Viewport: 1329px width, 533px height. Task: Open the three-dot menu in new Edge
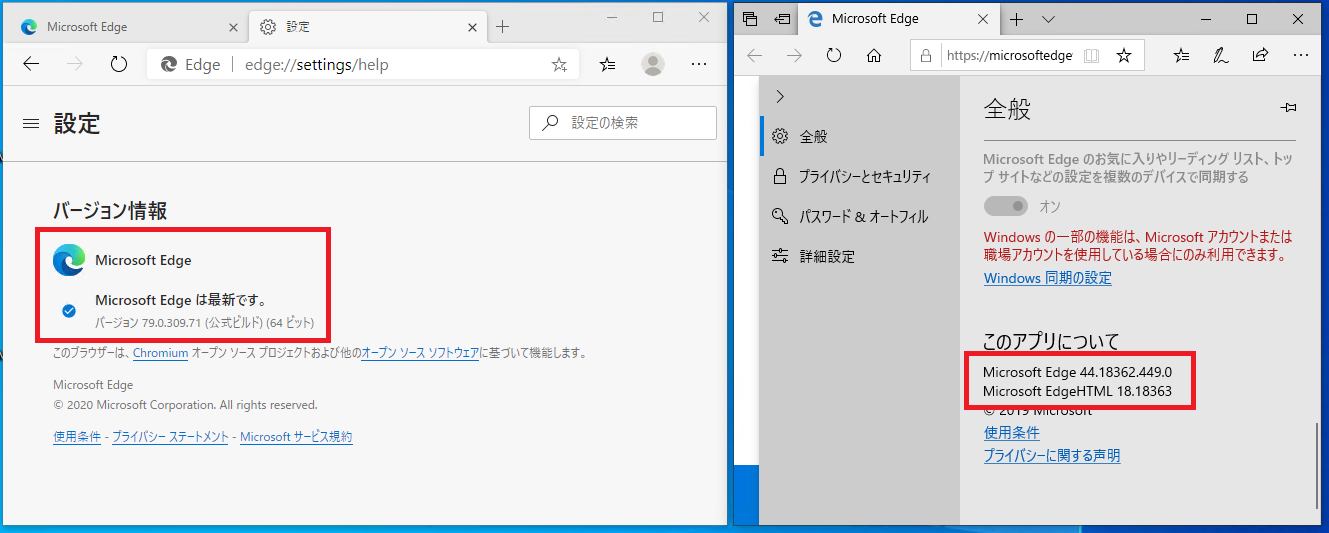[699, 65]
